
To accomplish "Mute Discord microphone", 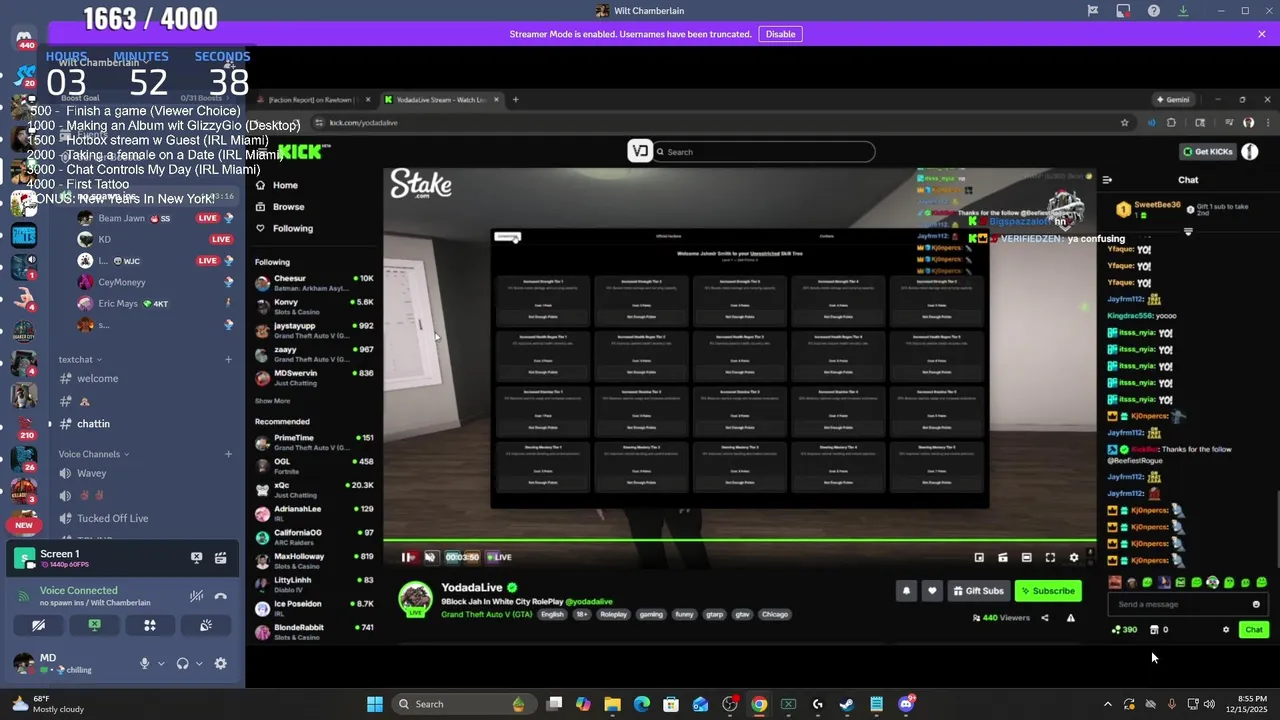I will click(x=145, y=663).
